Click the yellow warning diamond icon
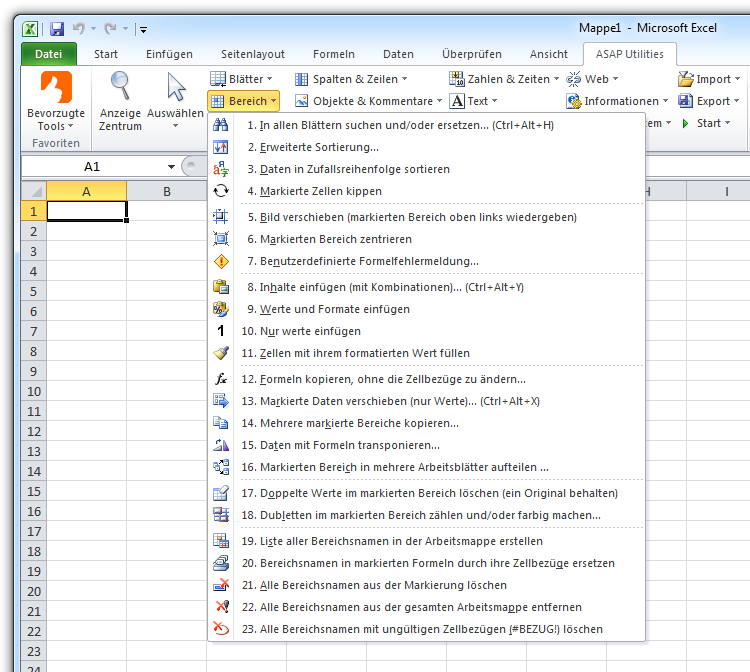Screen dimensions: 750x672 221,261
